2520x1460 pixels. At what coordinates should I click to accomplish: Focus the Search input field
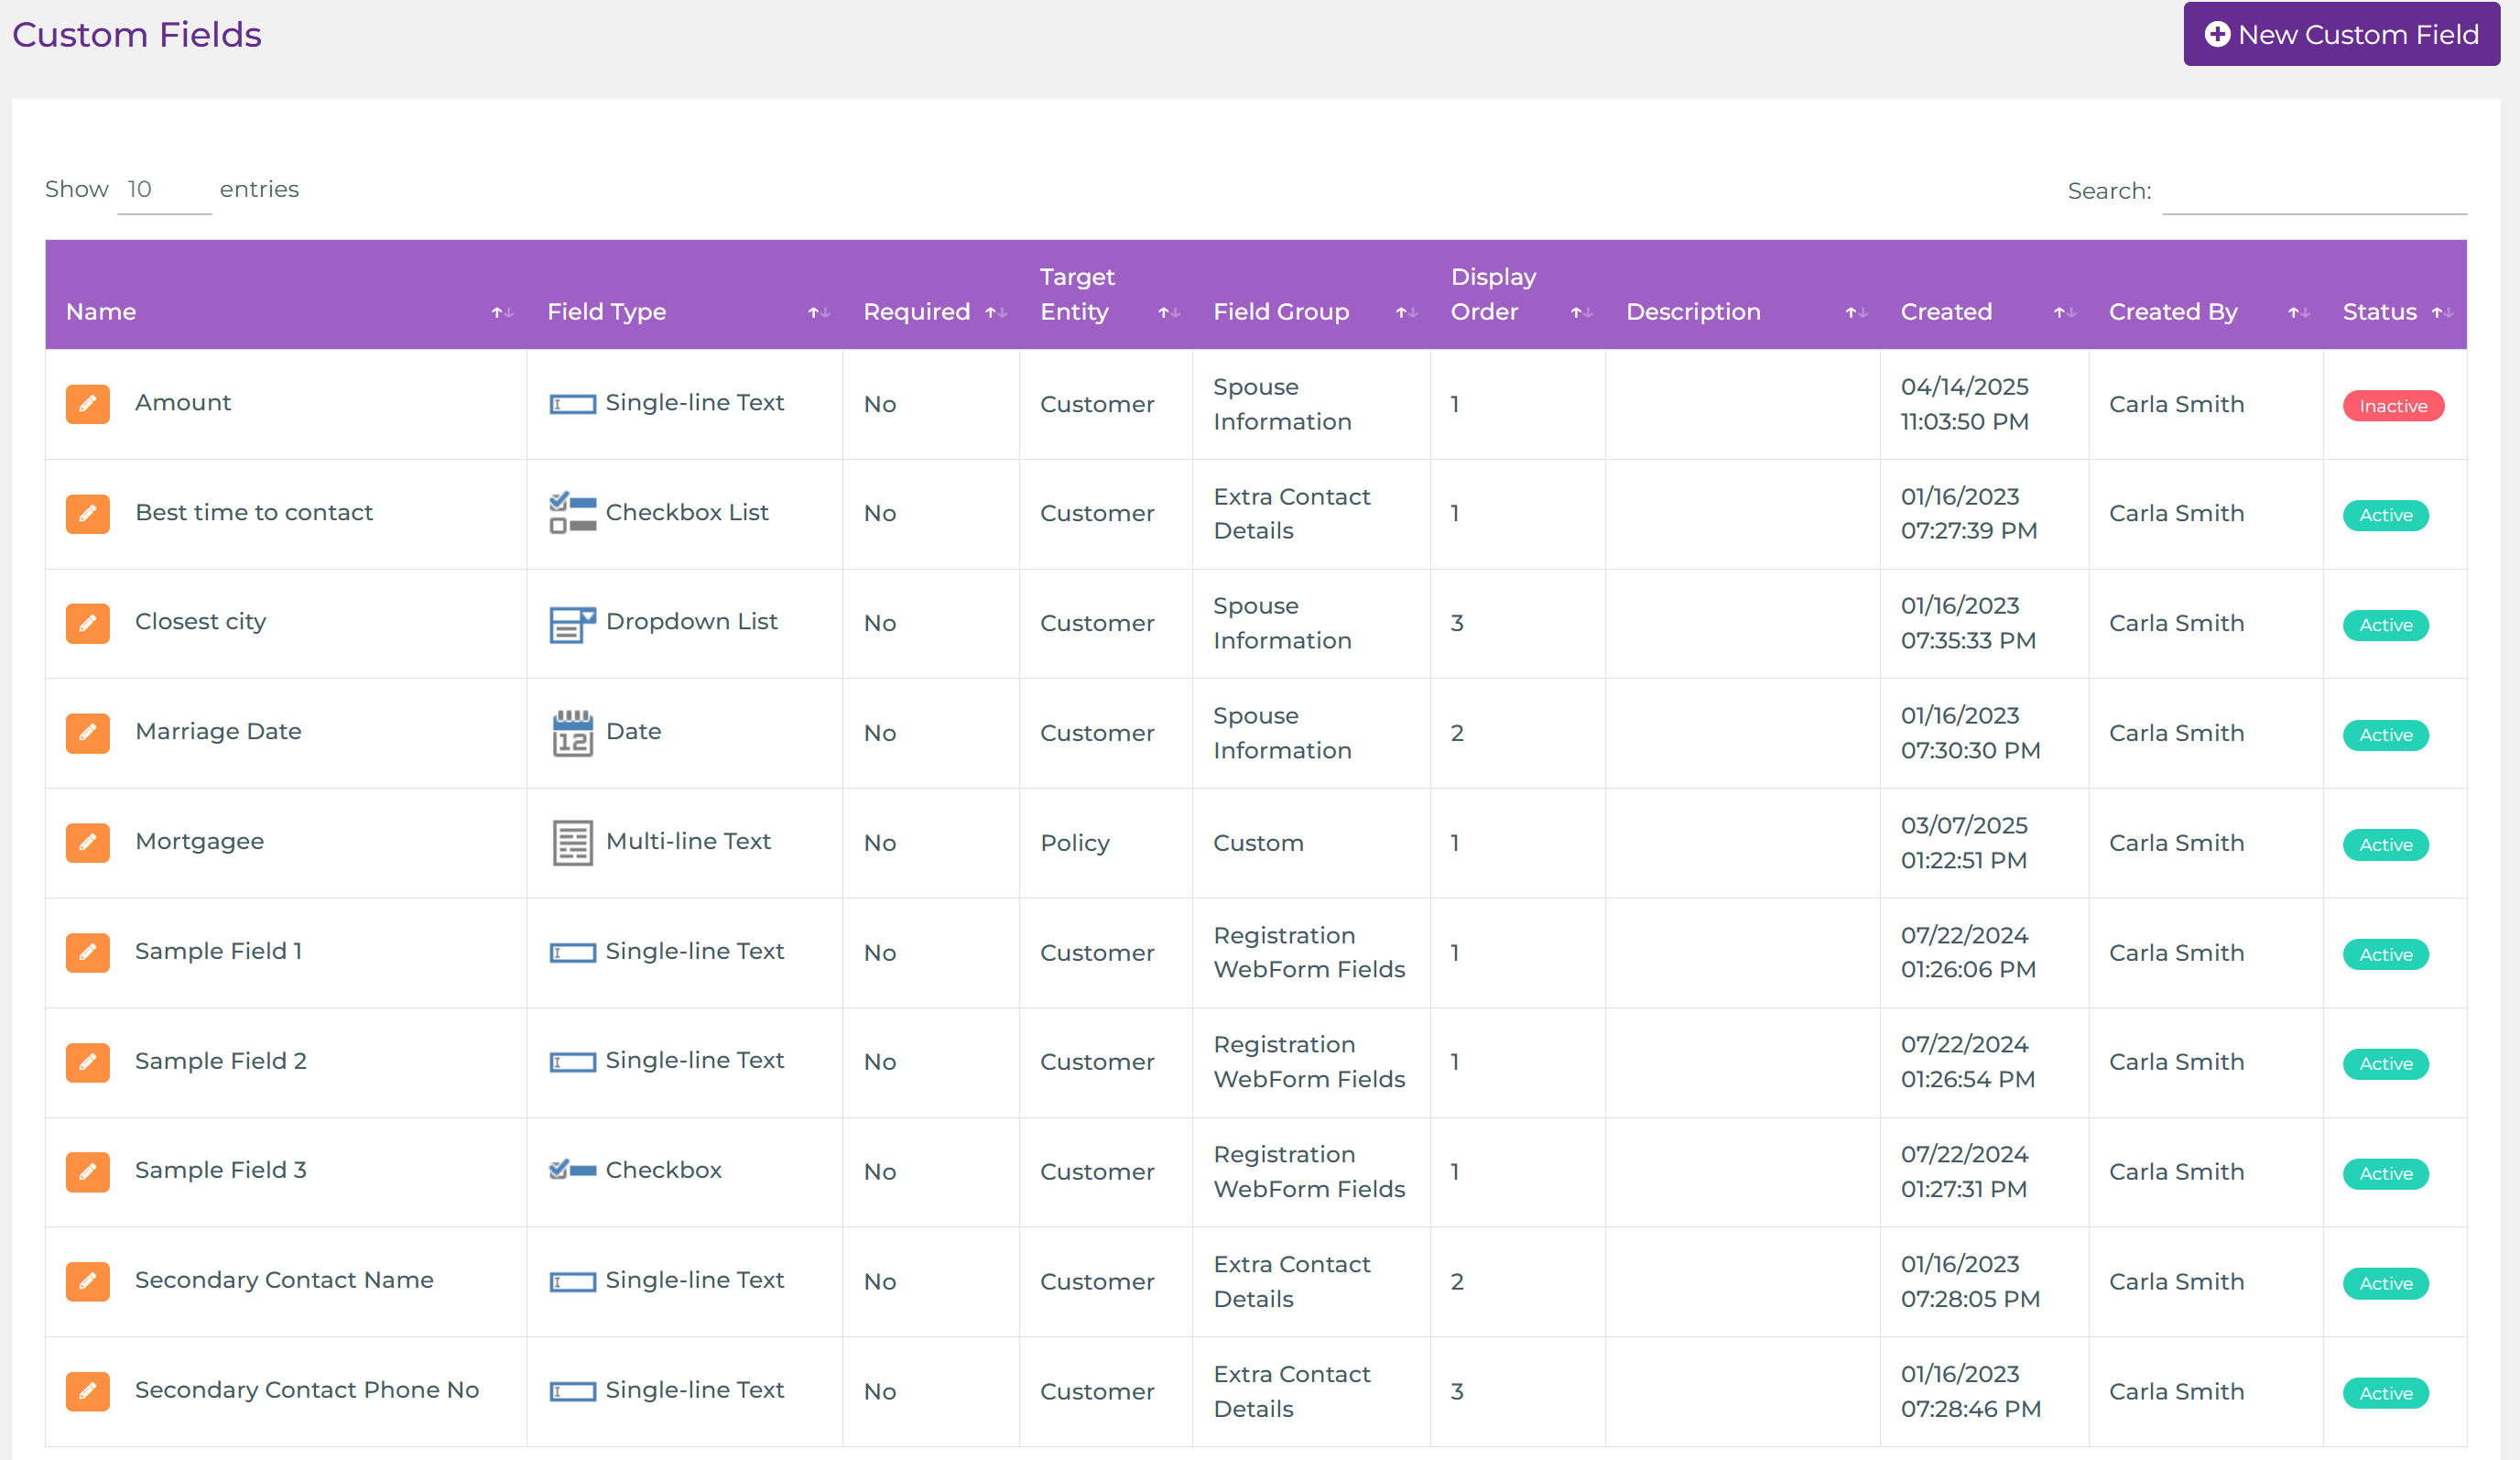[2313, 191]
